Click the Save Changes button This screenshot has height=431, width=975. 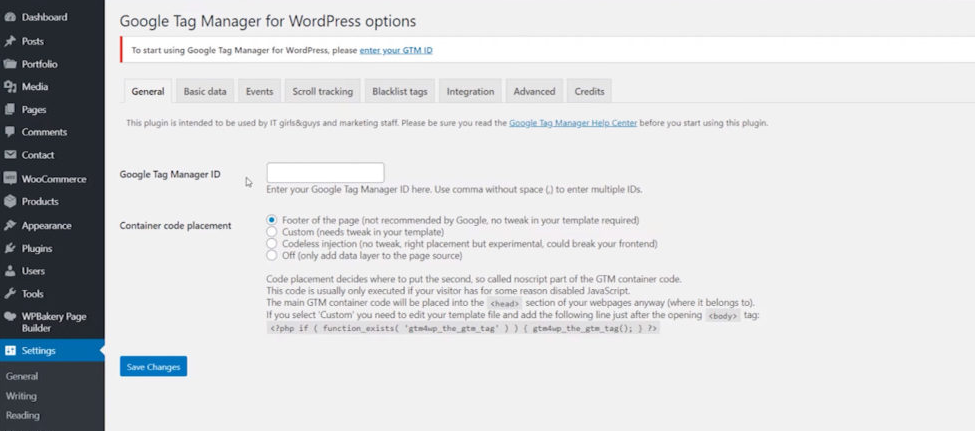point(154,367)
